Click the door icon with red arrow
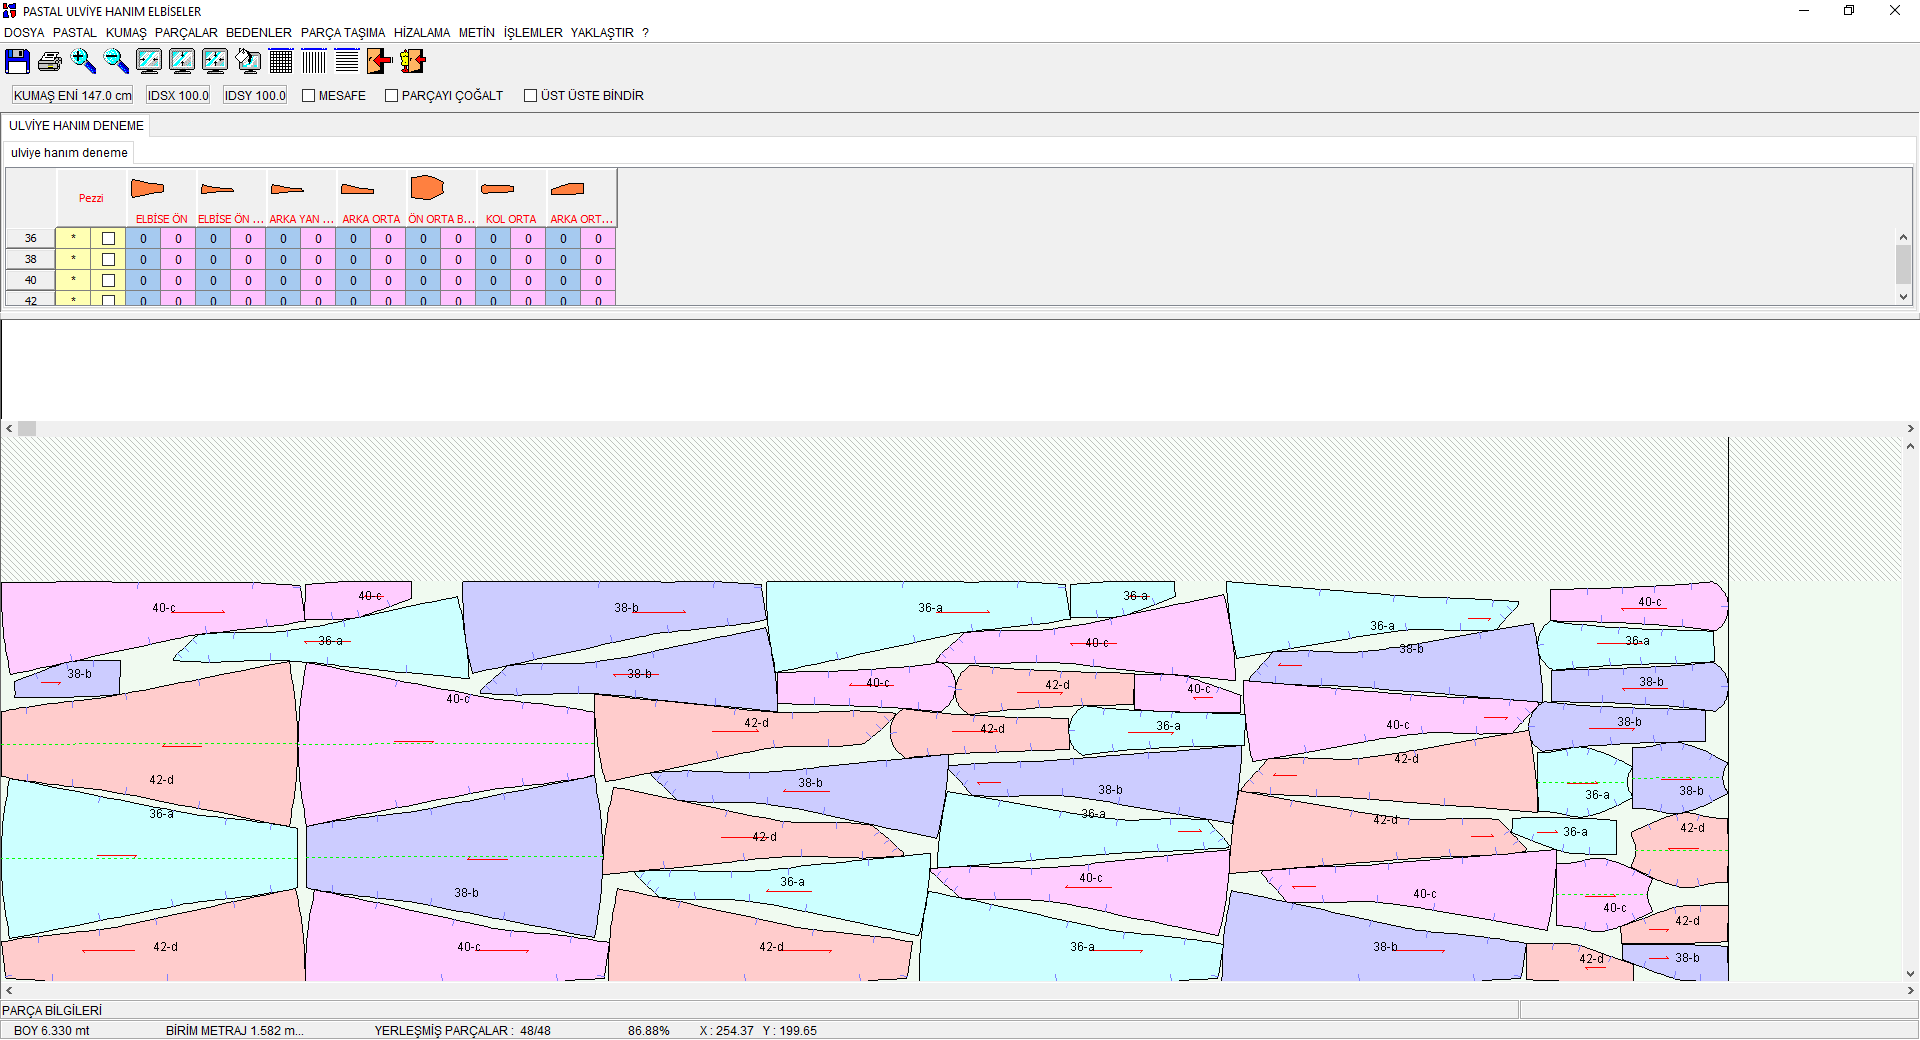This screenshot has width=1920, height=1040. (379, 62)
